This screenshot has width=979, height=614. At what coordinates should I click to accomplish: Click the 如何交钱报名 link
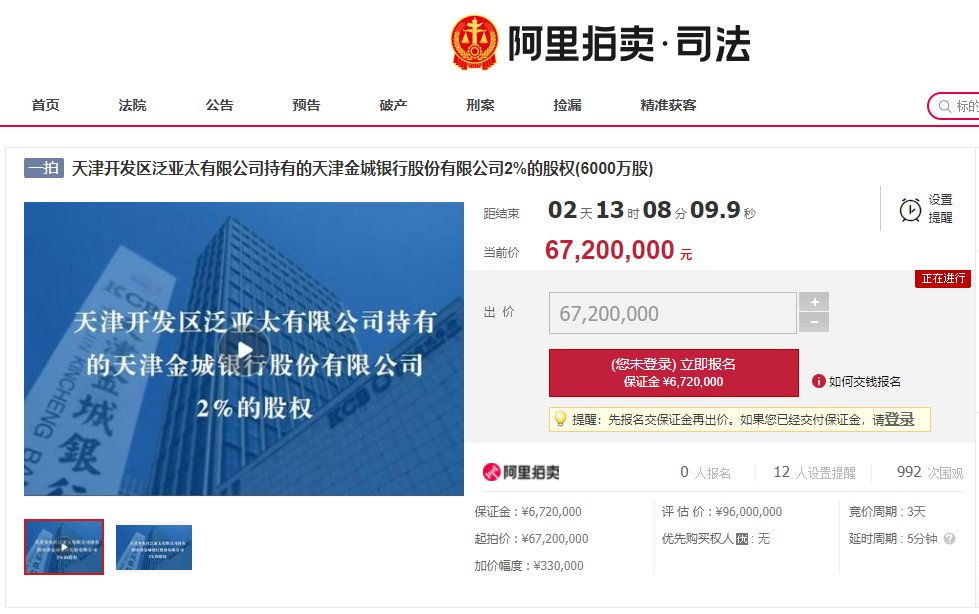coord(864,382)
